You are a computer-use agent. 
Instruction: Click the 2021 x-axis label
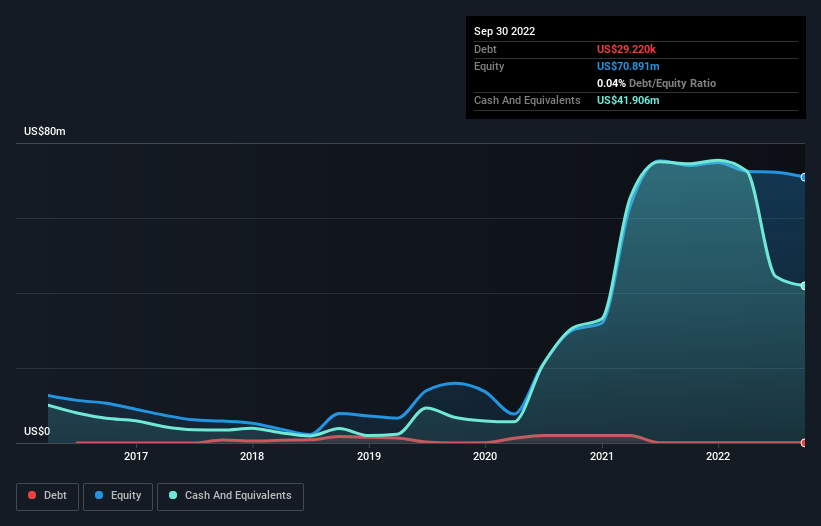pos(602,456)
